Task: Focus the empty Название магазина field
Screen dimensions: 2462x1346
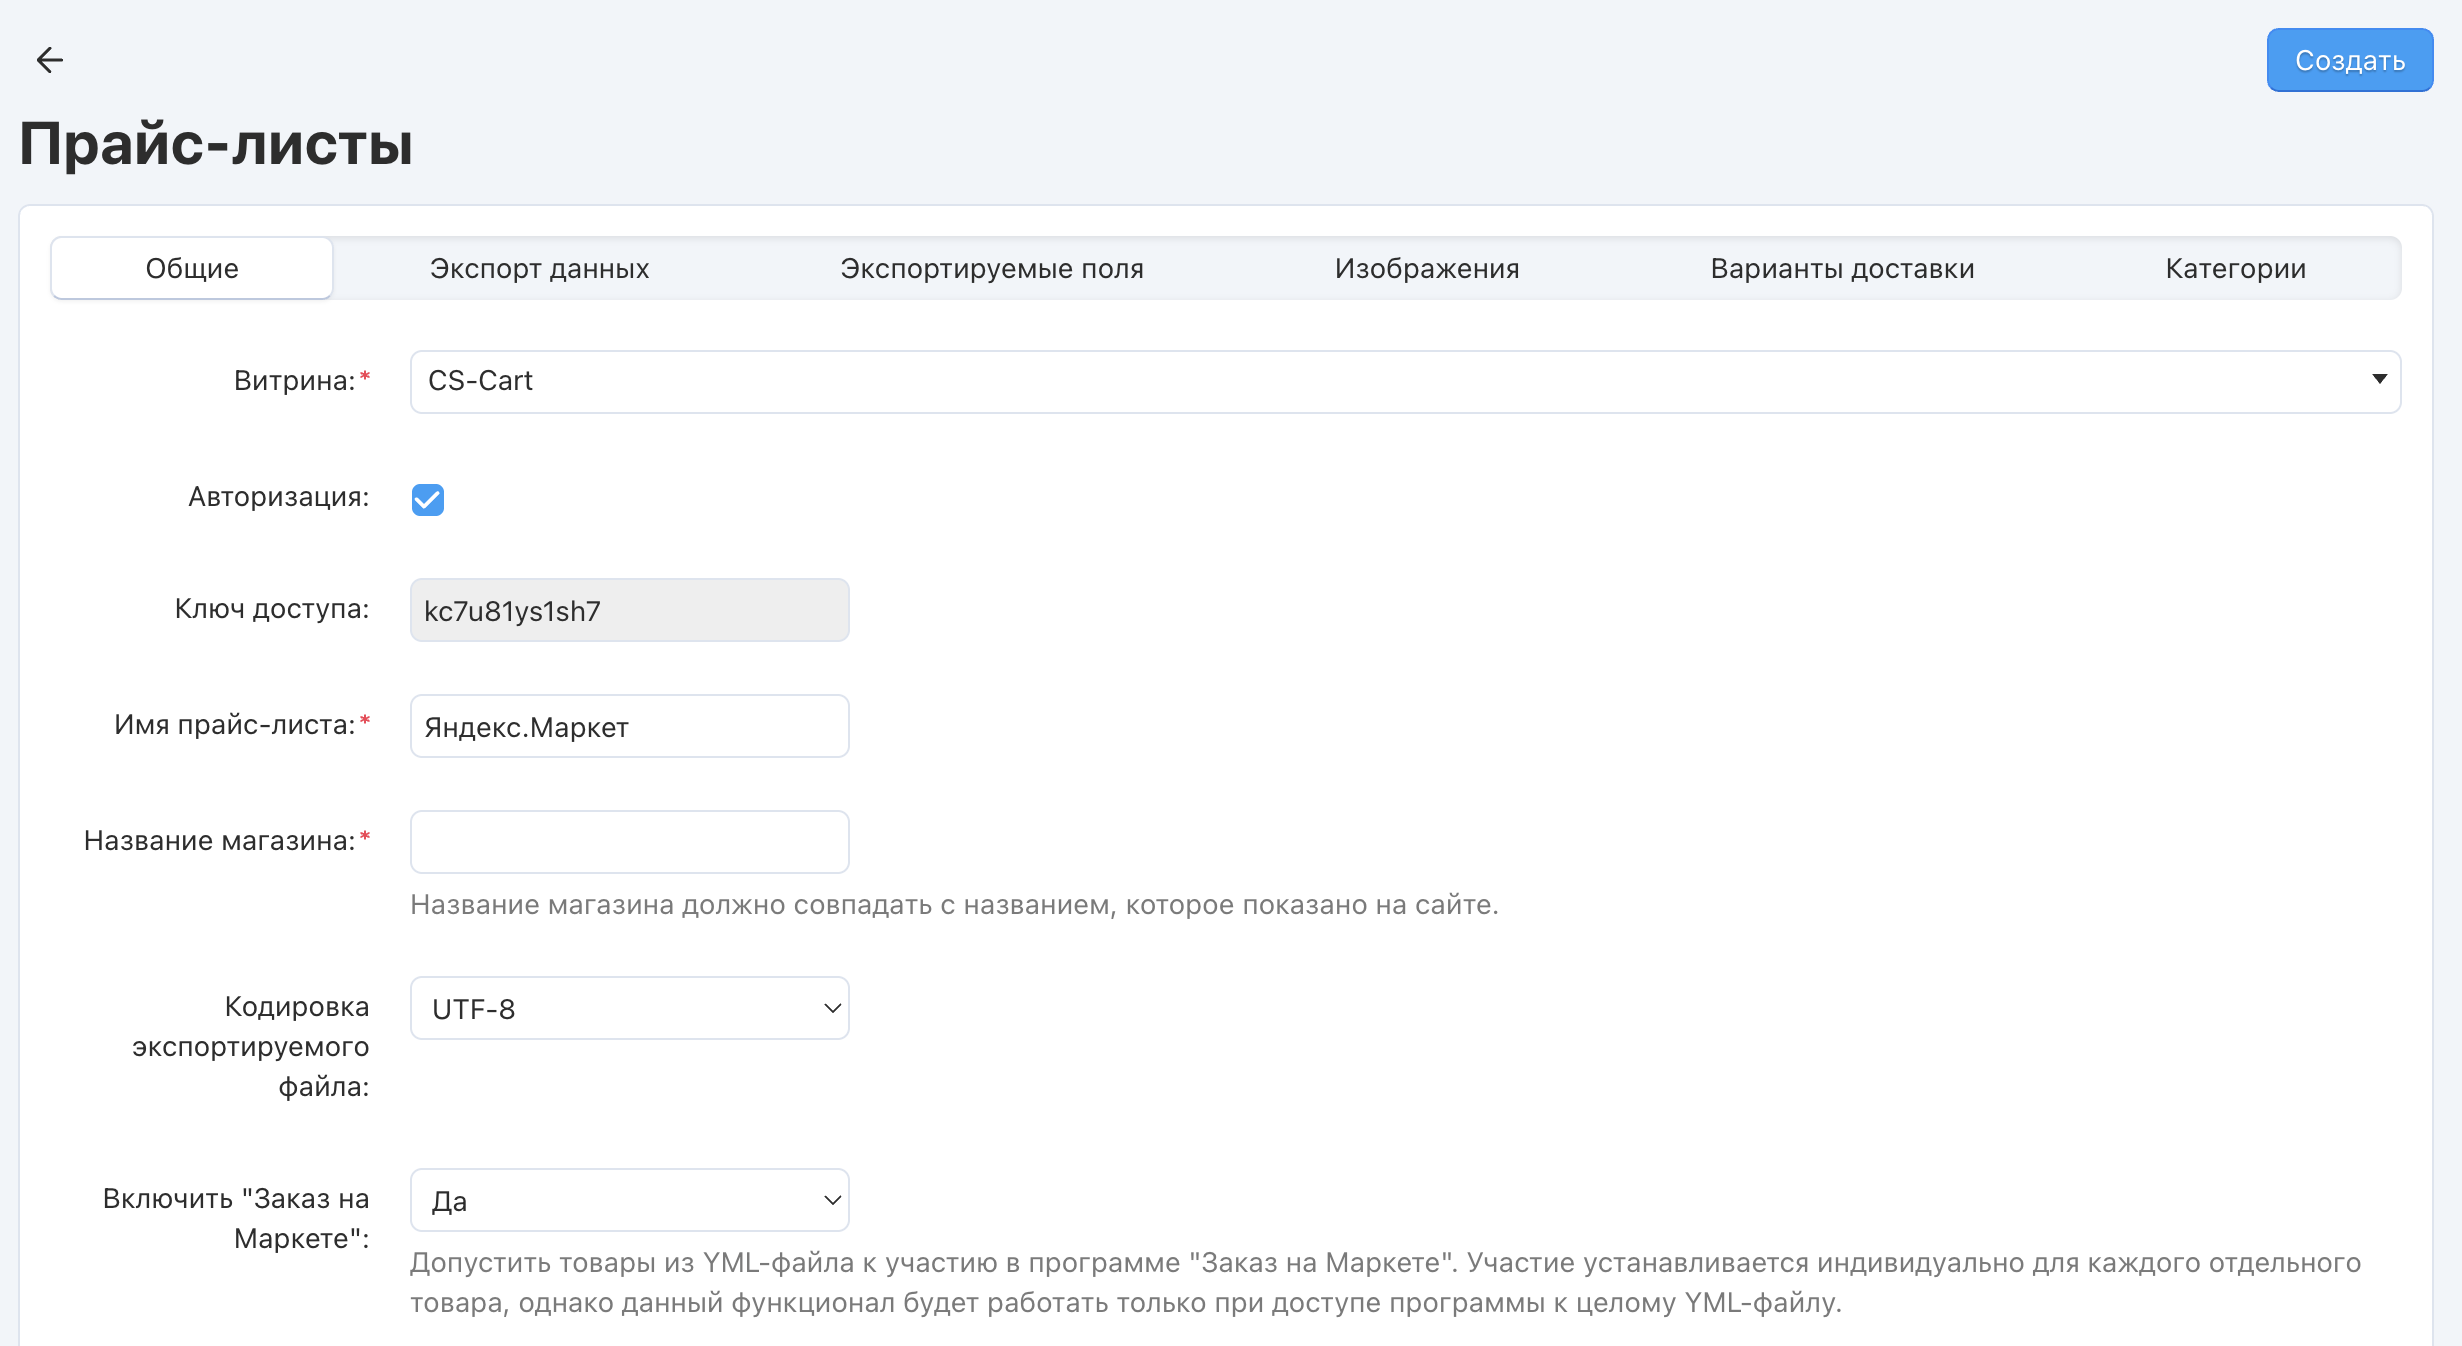Action: pyautogui.click(x=629, y=842)
